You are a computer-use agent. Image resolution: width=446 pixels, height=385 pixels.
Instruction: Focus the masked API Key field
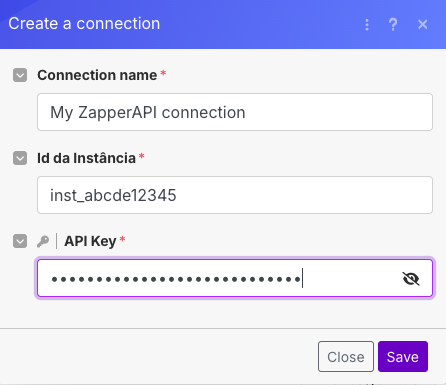click(x=235, y=278)
